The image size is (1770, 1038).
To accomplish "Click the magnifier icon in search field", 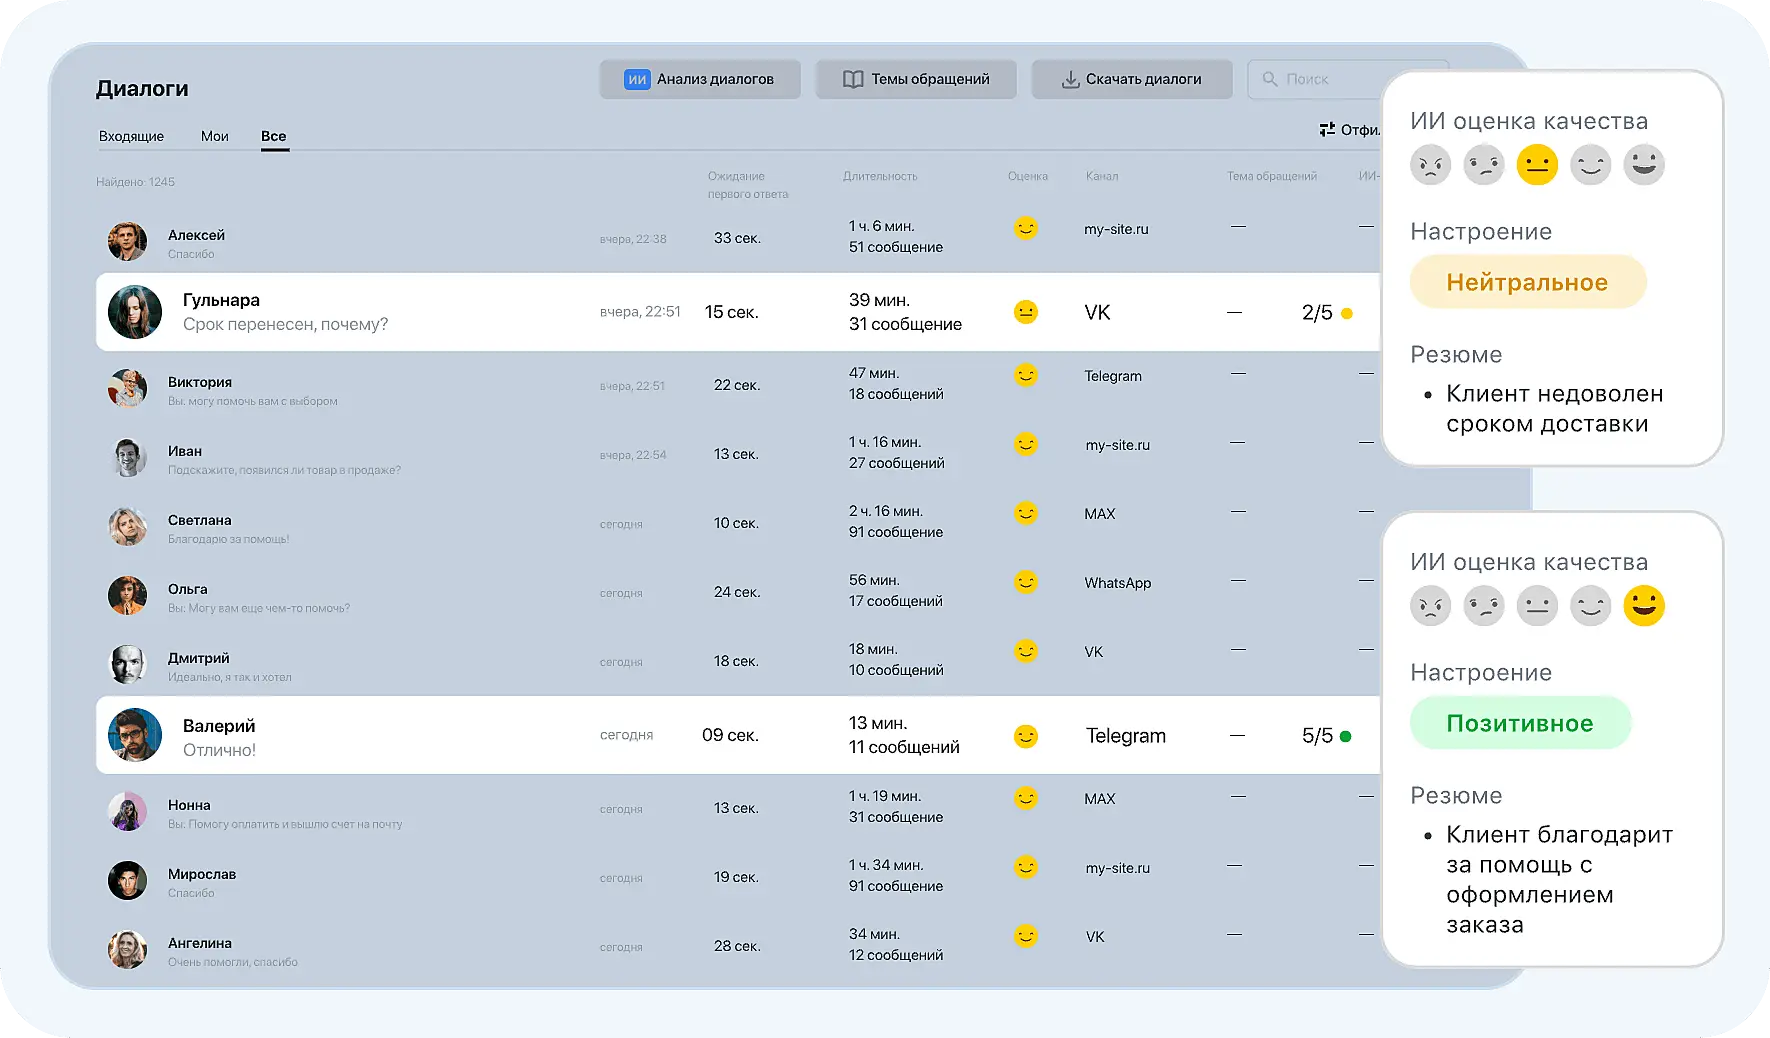I will point(1270,79).
